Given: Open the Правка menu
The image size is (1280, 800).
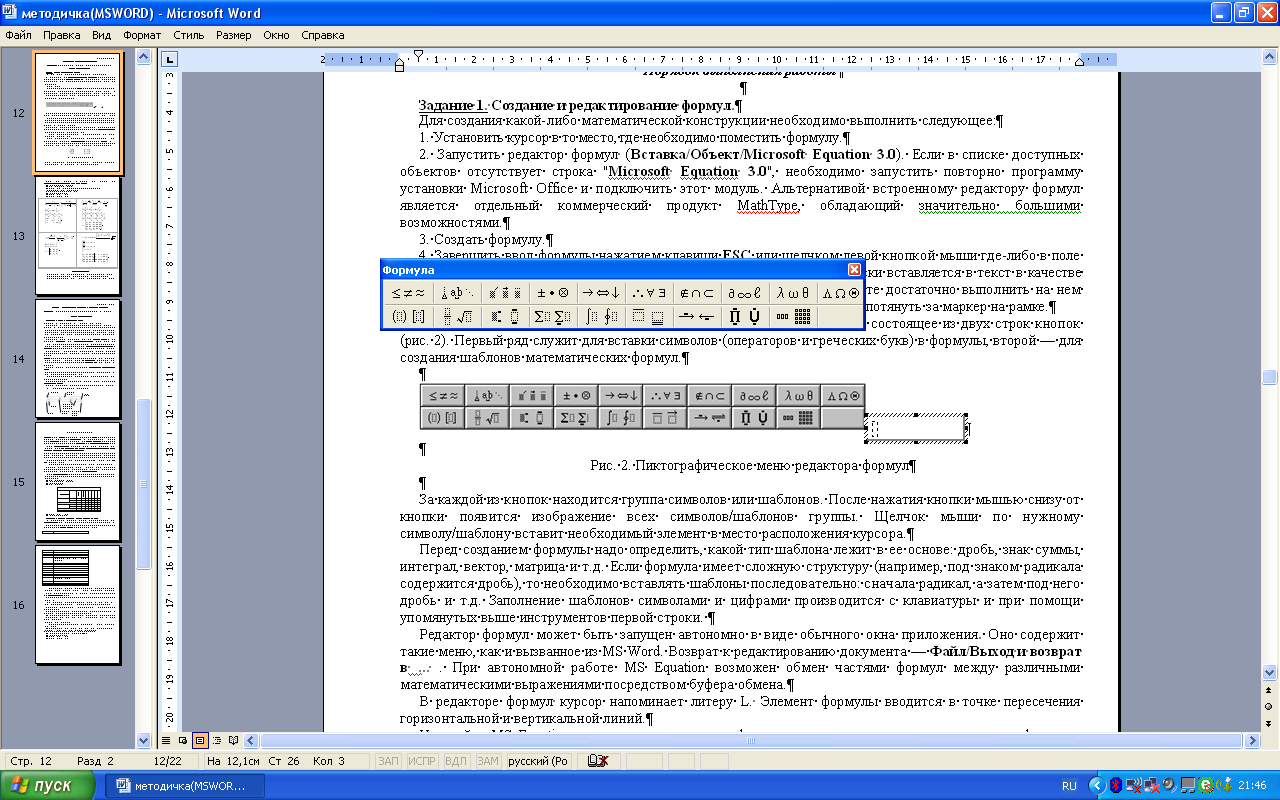Looking at the screenshot, I should pos(62,34).
